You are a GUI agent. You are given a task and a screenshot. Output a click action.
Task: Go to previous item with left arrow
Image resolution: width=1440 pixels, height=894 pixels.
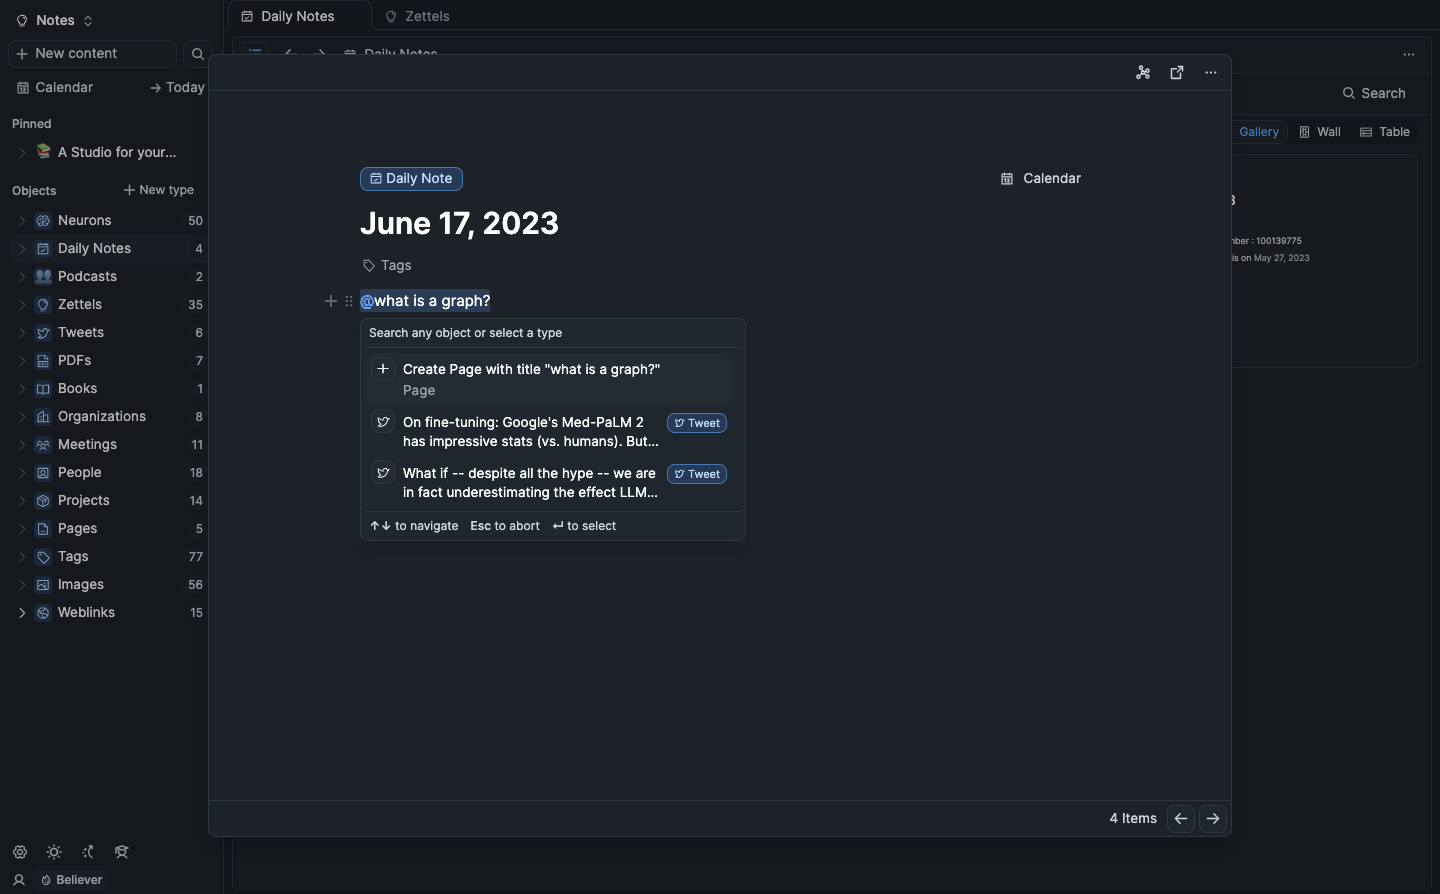(1181, 818)
